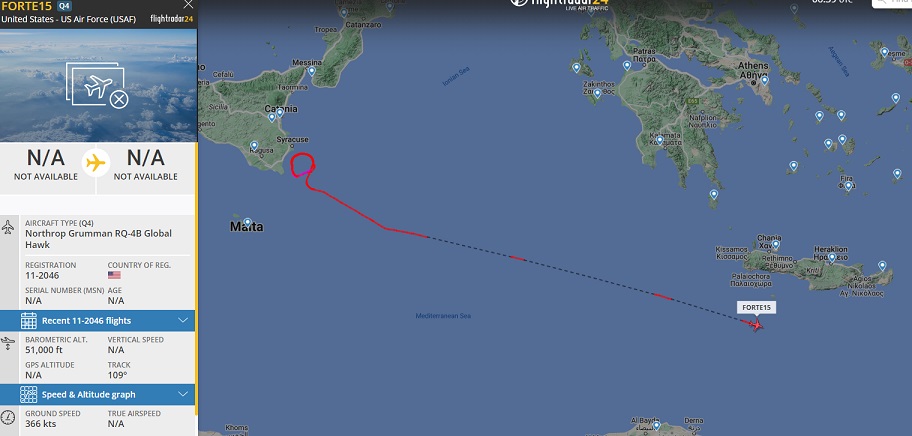Image resolution: width=912 pixels, height=436 pixels.
Task: Click the FORTE15 aircraft icon on map
Action: pos(756,324)
